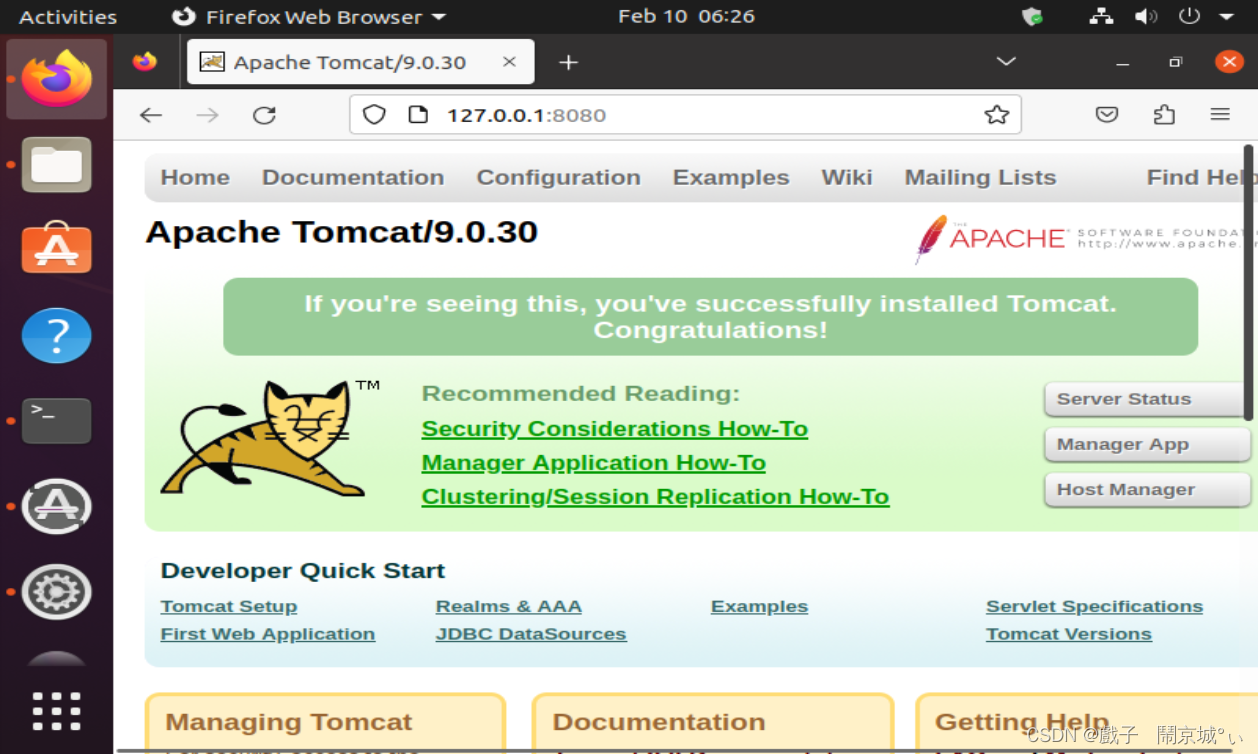Open the Firefox hamburger menu

(x=1220, y=115)
